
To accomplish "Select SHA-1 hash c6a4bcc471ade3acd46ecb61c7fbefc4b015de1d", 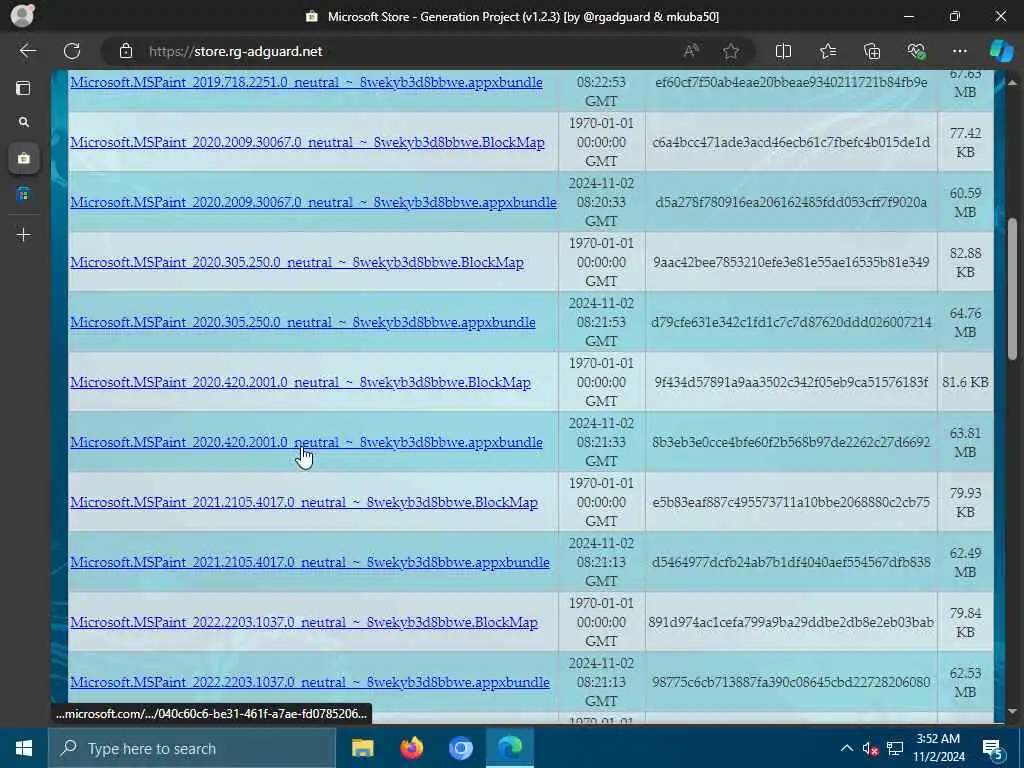I will tap(791, 142).
